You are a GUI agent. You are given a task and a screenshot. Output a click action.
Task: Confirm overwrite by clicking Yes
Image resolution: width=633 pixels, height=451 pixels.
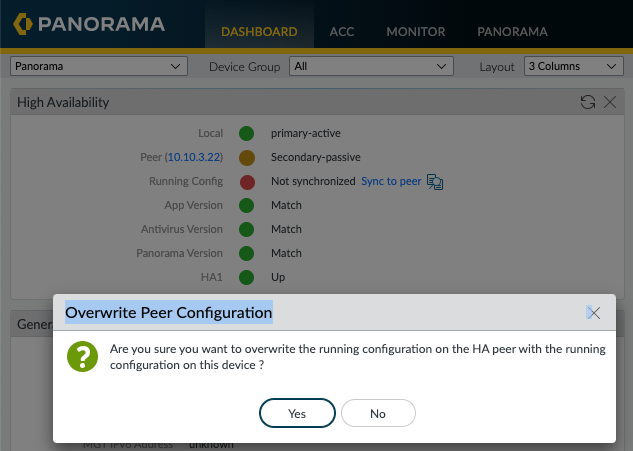[x=297, y=413]
